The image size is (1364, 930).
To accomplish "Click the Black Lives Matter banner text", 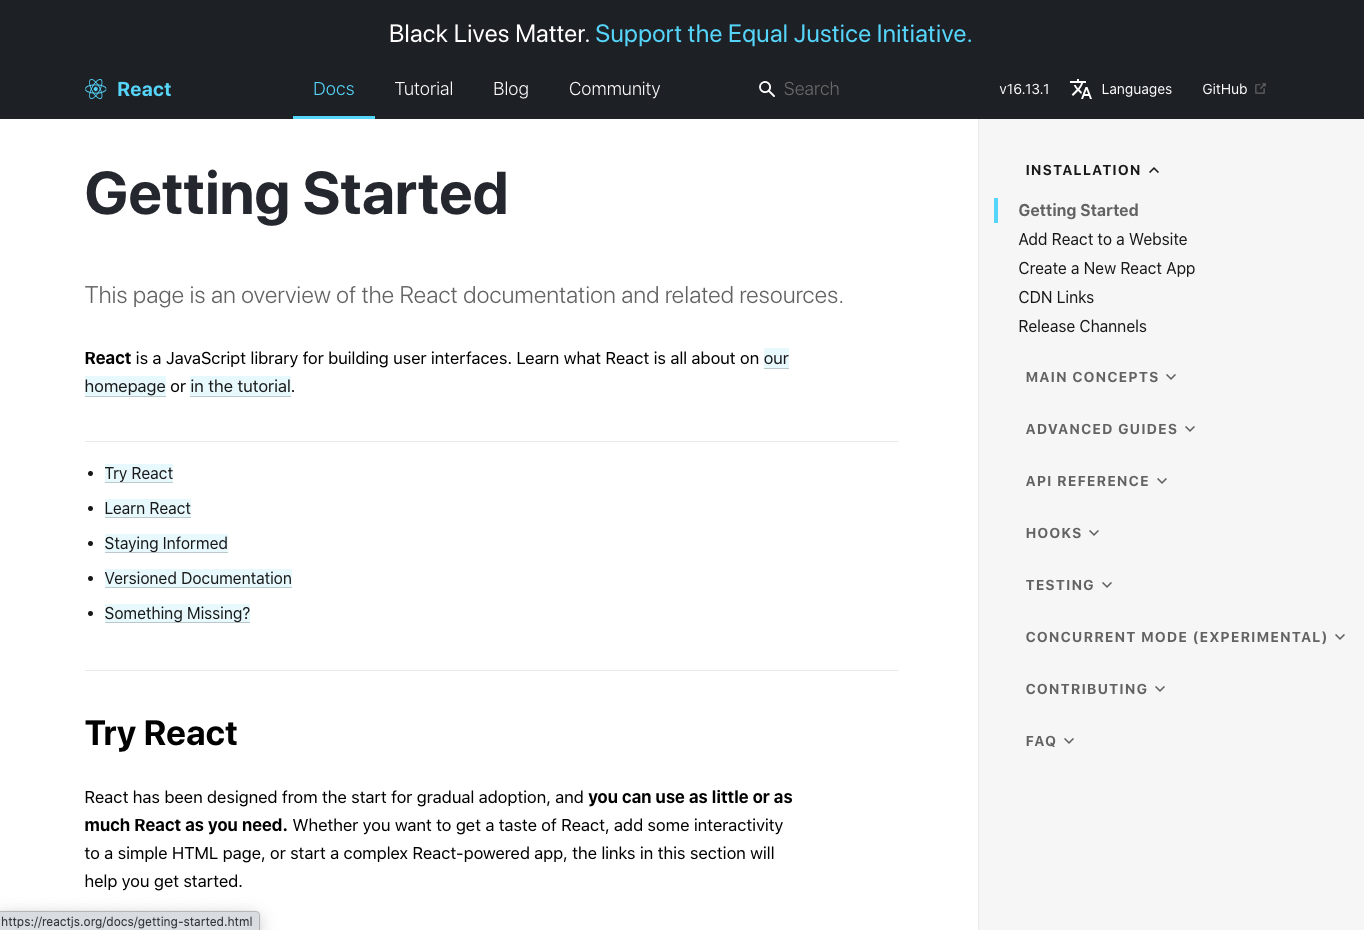I will coord(490,34).
